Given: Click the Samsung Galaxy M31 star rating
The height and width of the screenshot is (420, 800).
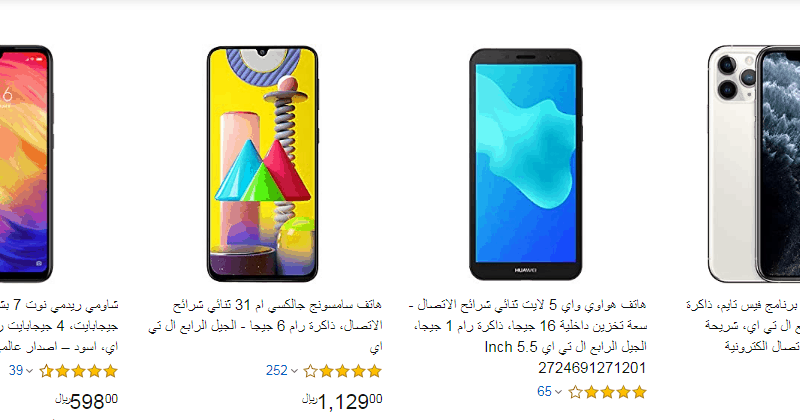Looking at the screenshot, I should tap(342, 371).
